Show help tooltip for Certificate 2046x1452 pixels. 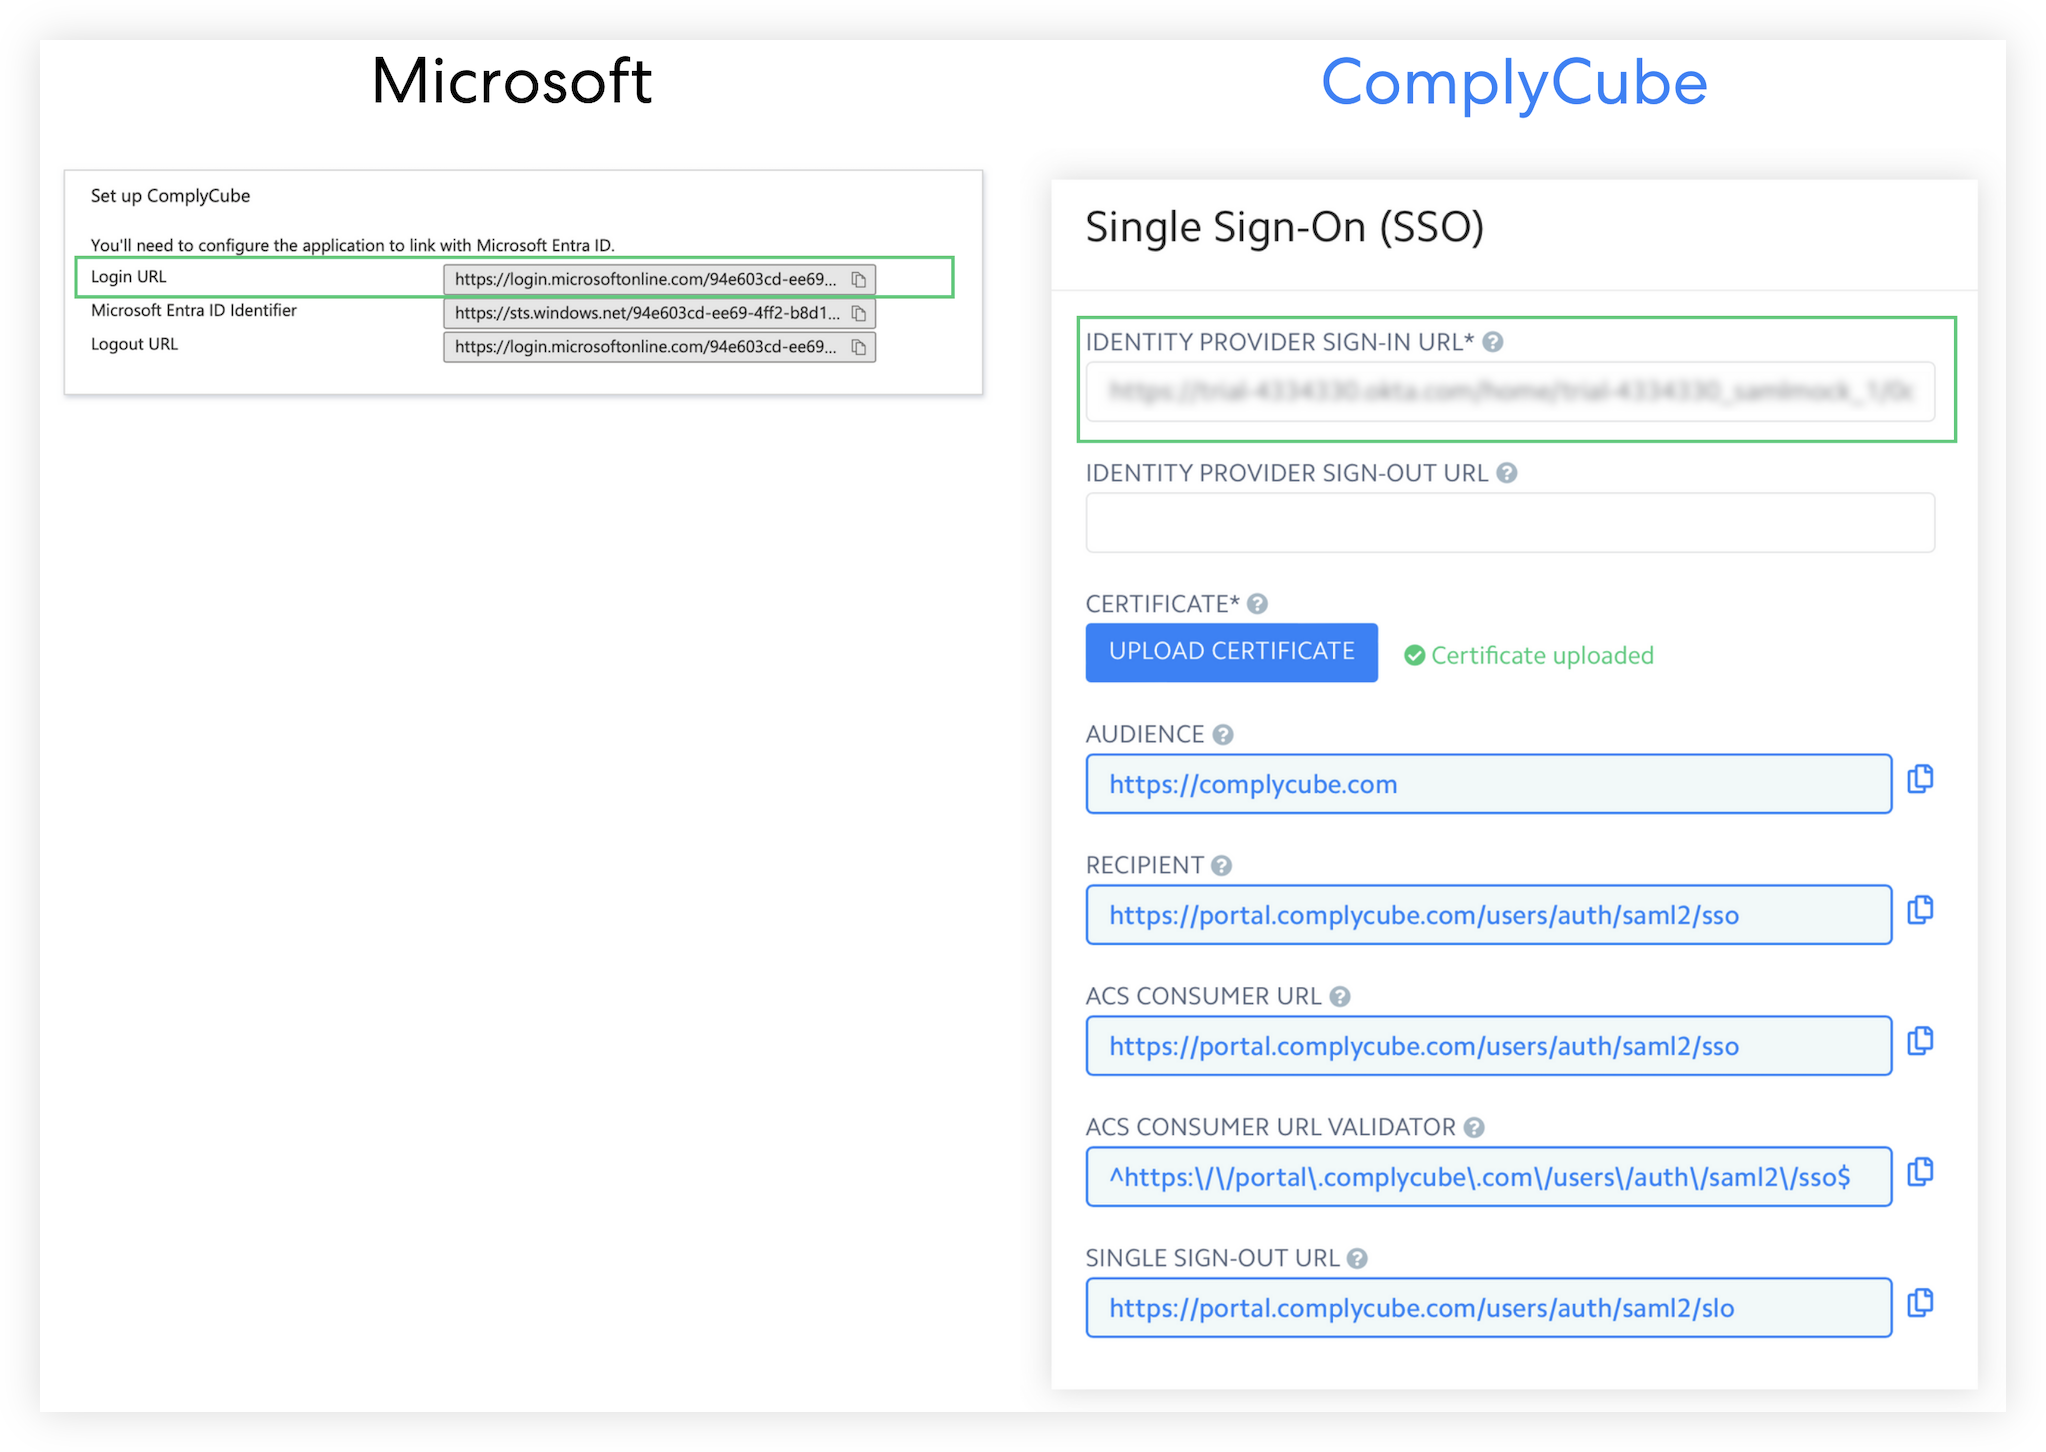point(1258,604)
